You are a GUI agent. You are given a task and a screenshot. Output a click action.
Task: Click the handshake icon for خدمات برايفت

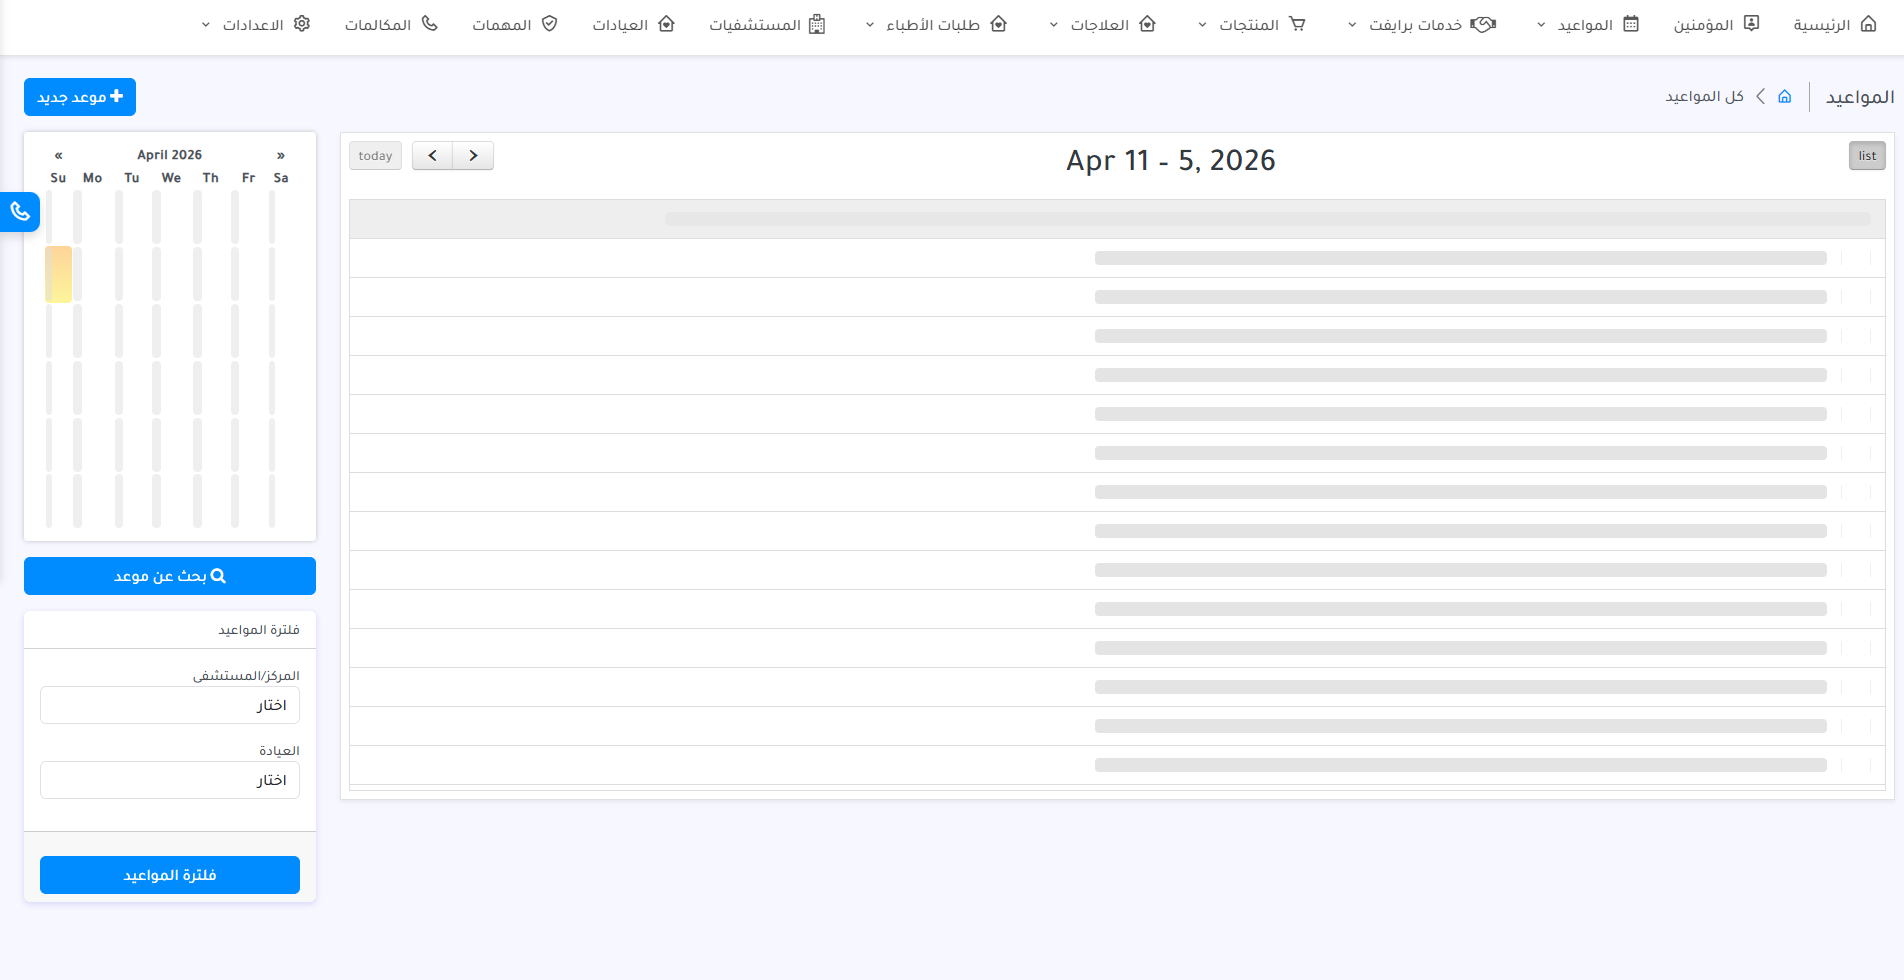click(1483, 24)
